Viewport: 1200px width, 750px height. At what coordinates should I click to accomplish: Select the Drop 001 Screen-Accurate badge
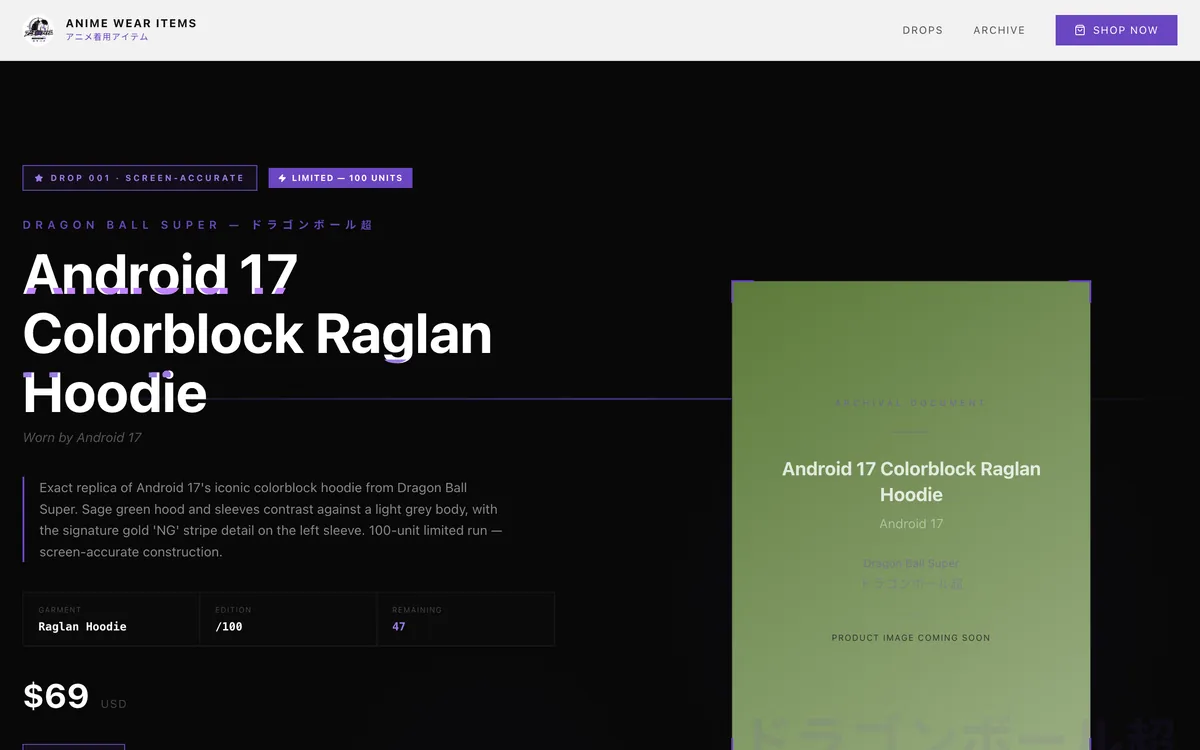click(140, 178)
